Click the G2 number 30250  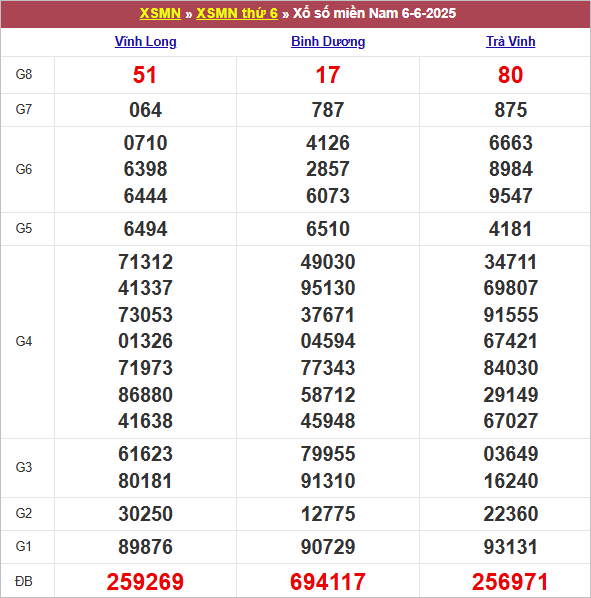(x=146, y=514)
